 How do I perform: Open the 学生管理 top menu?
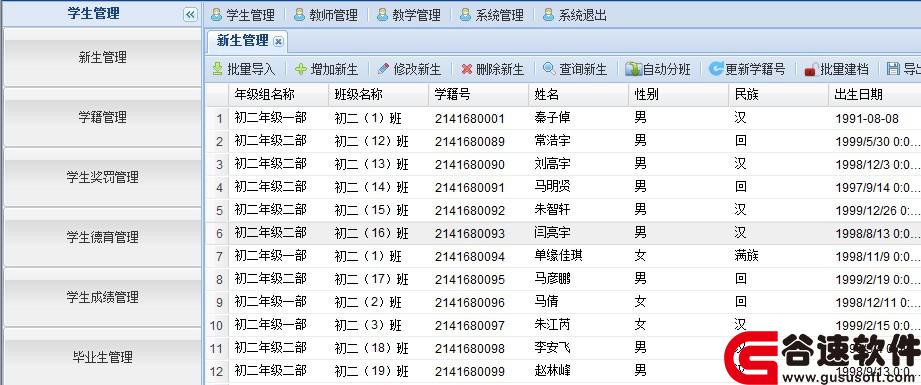point(251,15)
